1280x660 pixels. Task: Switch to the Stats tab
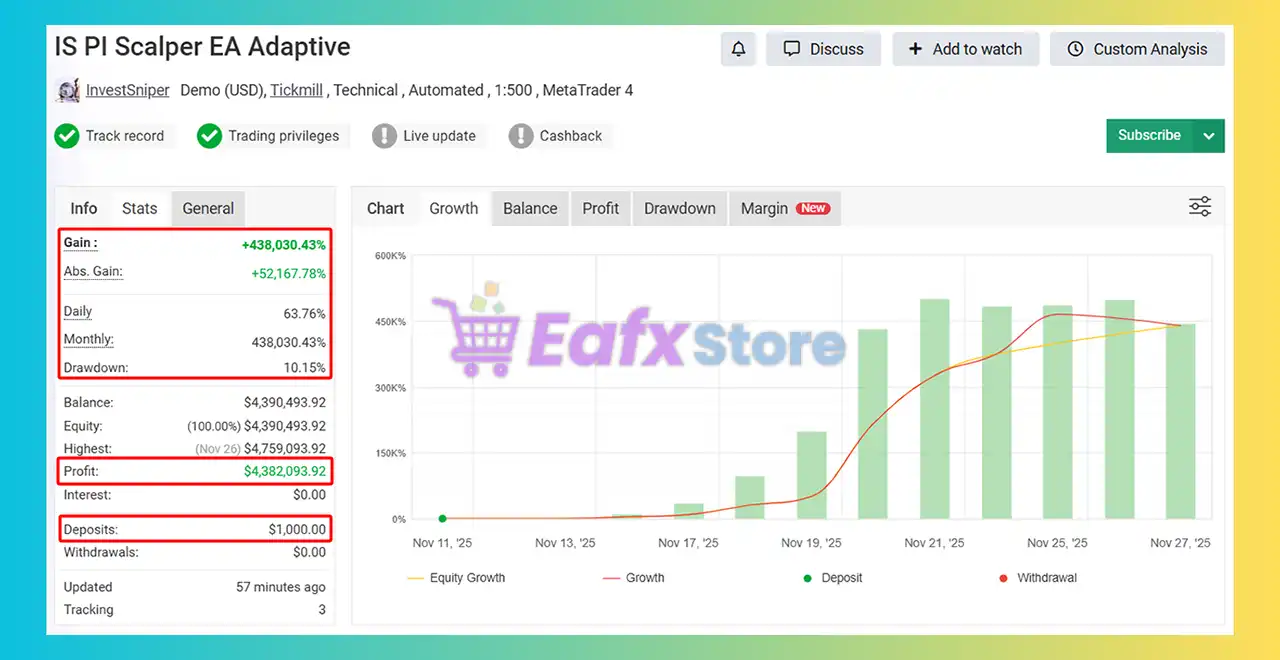pyautogui.click(x=140, y=208)
